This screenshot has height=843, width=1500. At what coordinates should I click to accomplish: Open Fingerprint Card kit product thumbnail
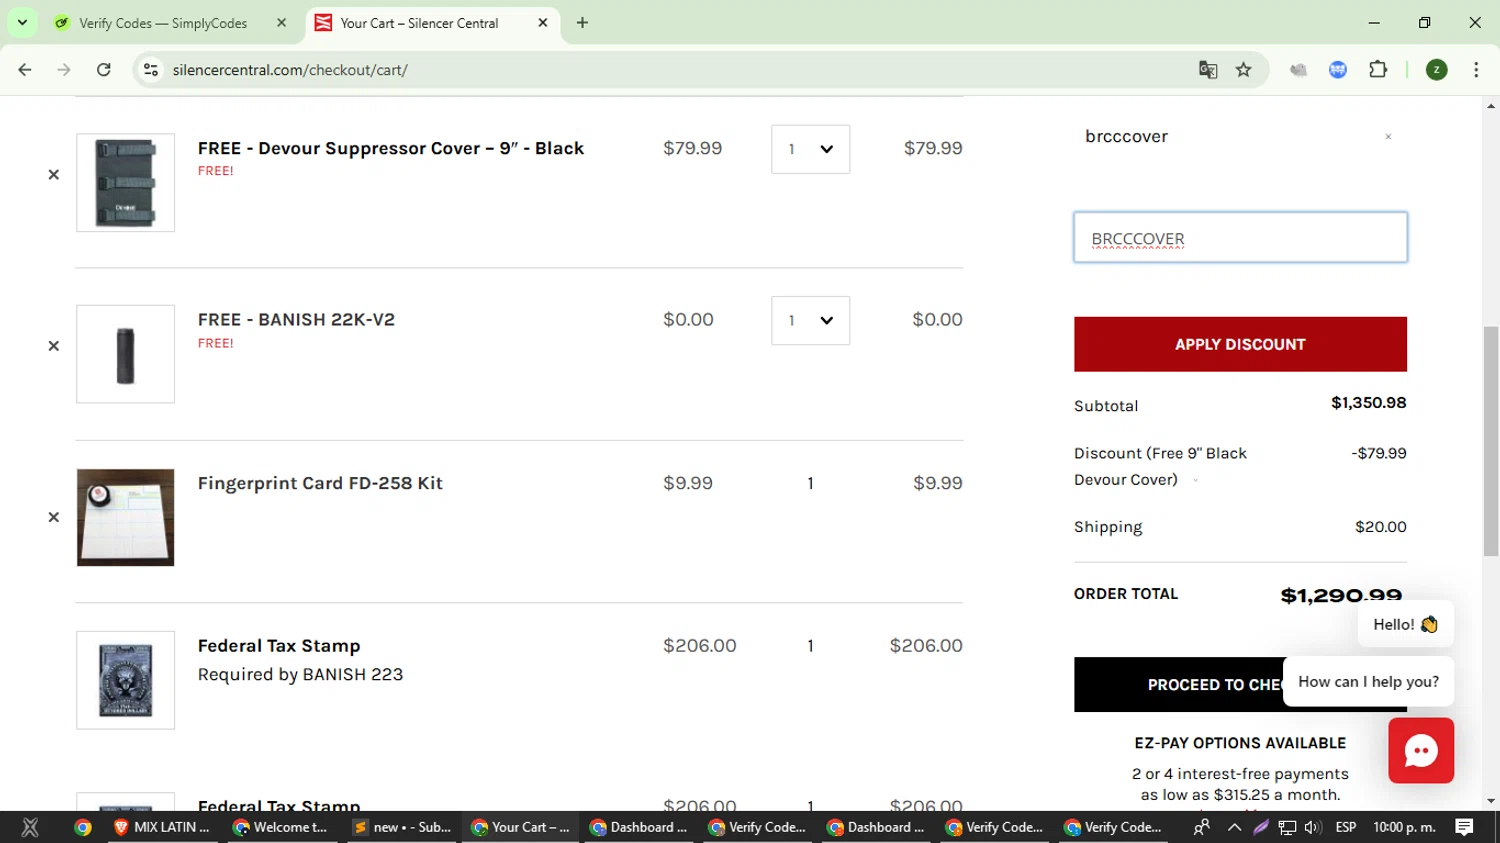click(125, 518)
